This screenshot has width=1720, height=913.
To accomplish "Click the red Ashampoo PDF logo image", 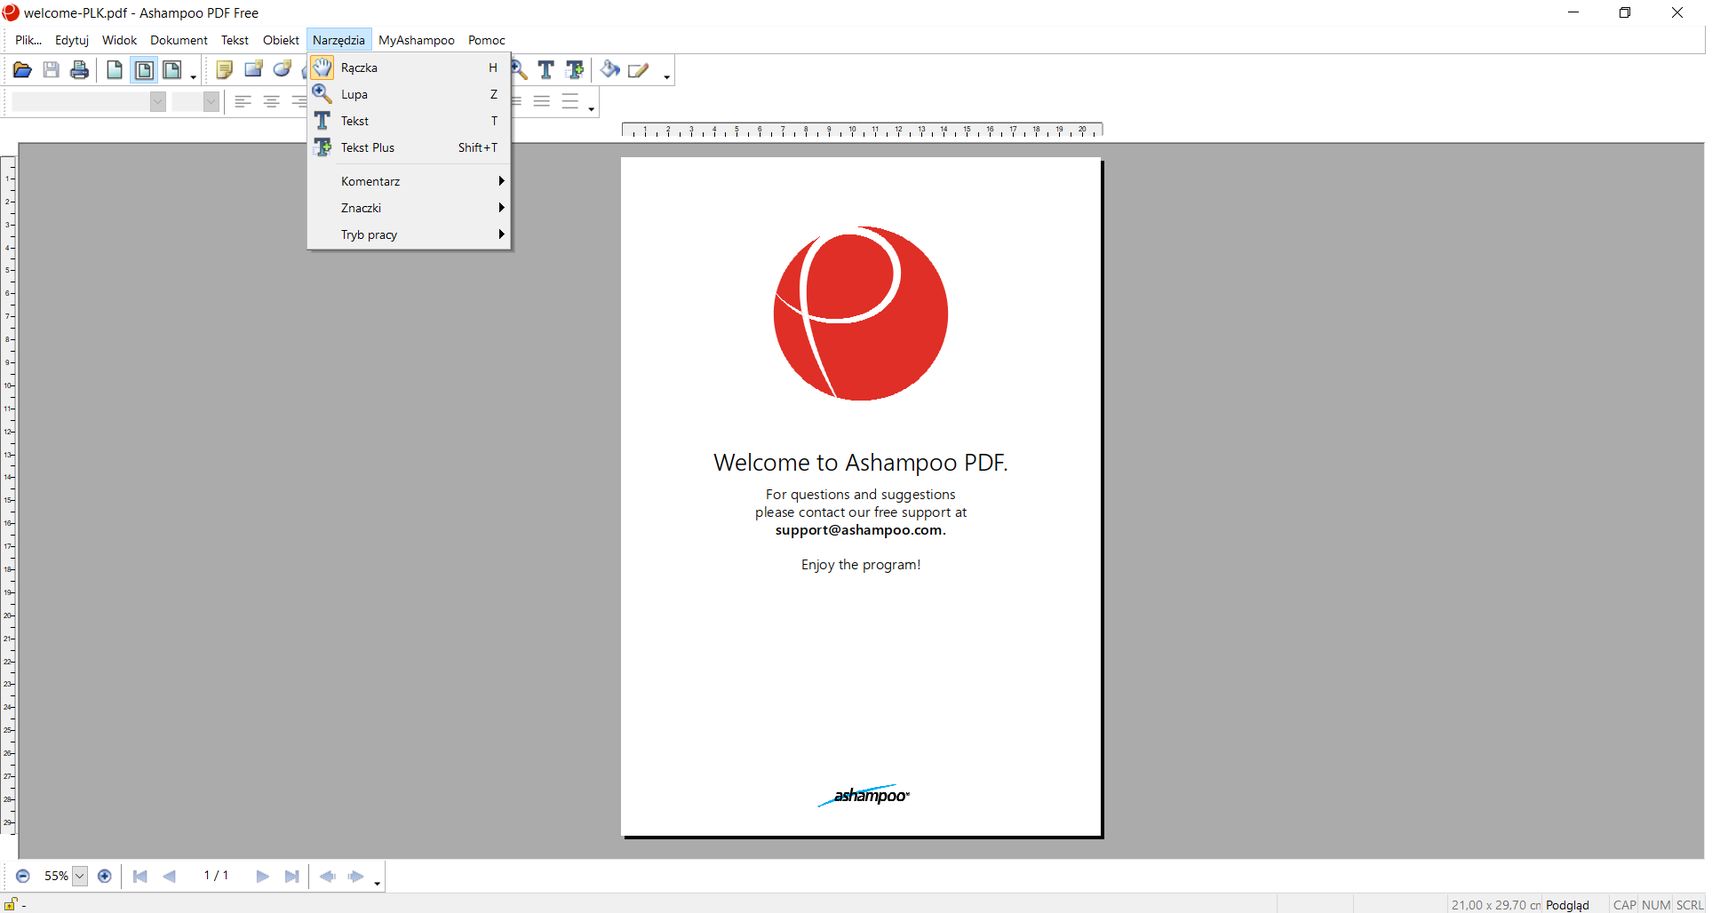I will [861, 313].
